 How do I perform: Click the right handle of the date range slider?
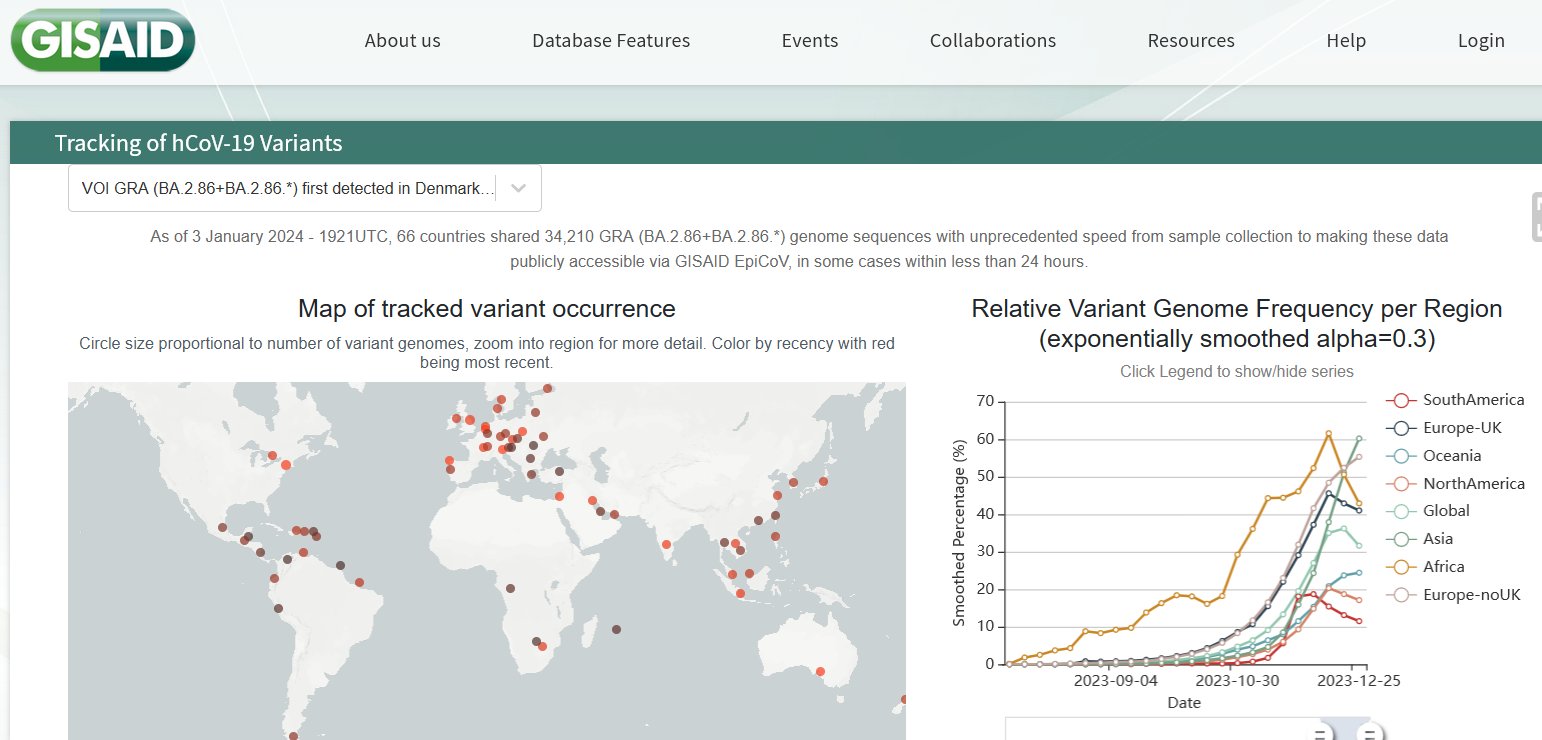pyautogui.click(x=1369, y=735)
